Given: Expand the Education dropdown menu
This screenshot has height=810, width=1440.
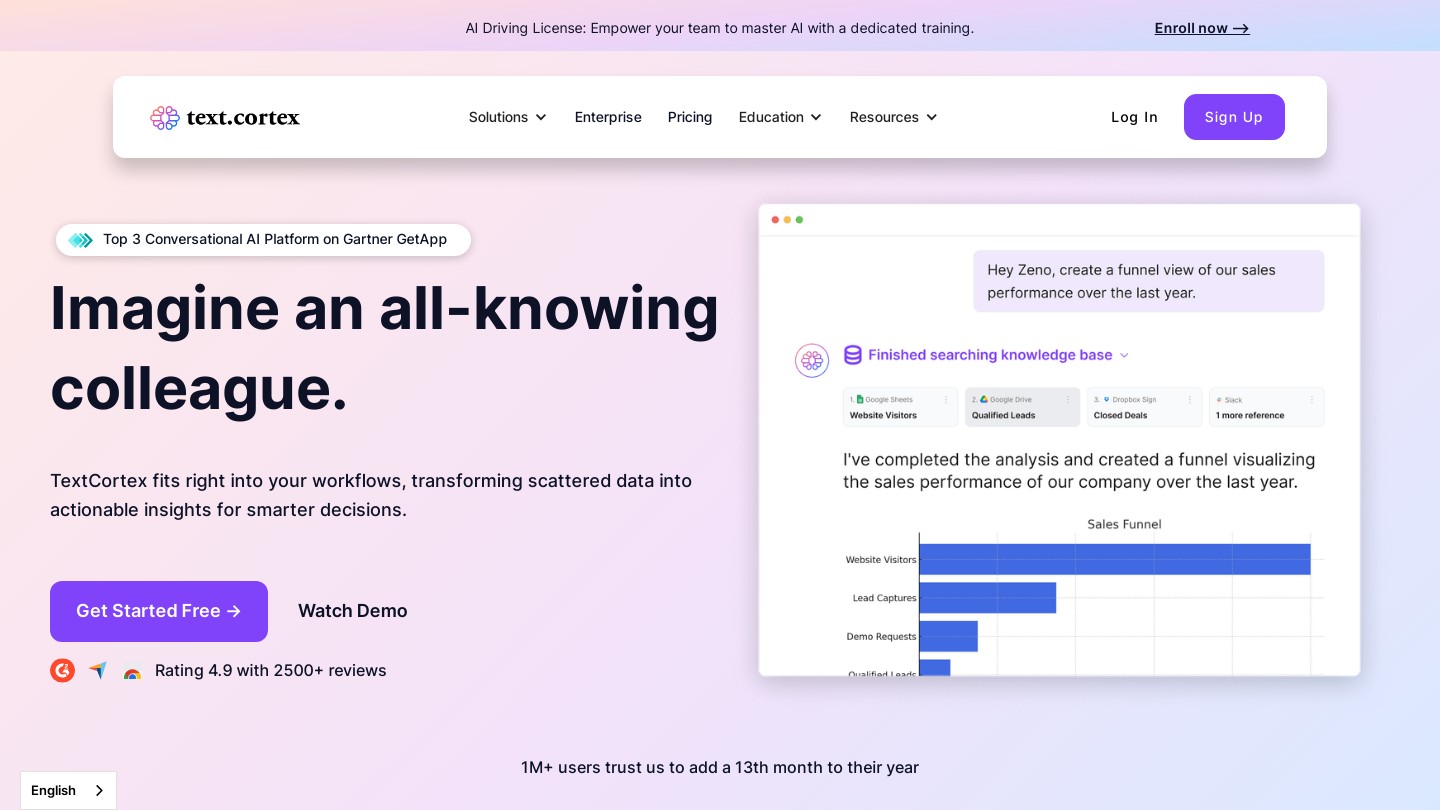Looking at the screenshot, I should coord(780,117).
